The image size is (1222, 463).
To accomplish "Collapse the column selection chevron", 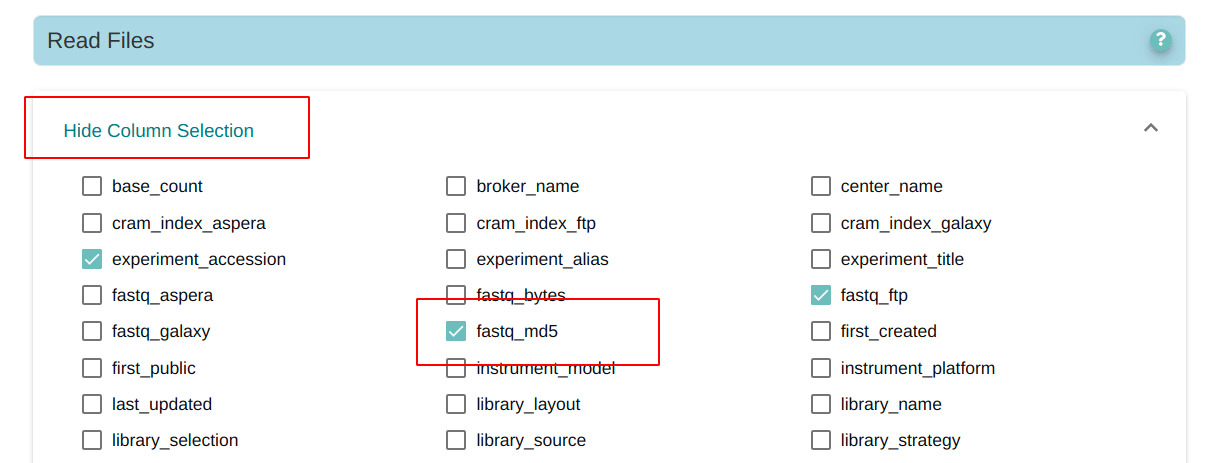I will 1151,128.
